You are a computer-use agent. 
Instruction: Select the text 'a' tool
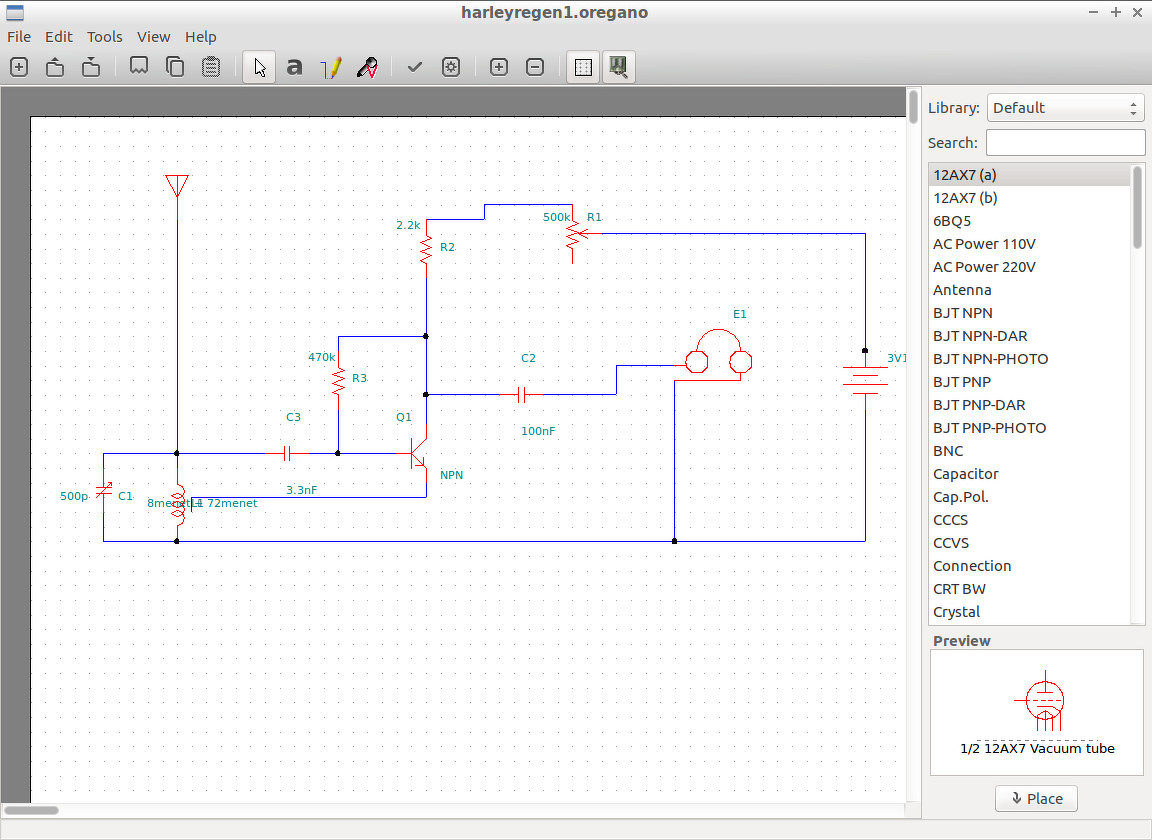pyautogui.click(x=295, y=67)
